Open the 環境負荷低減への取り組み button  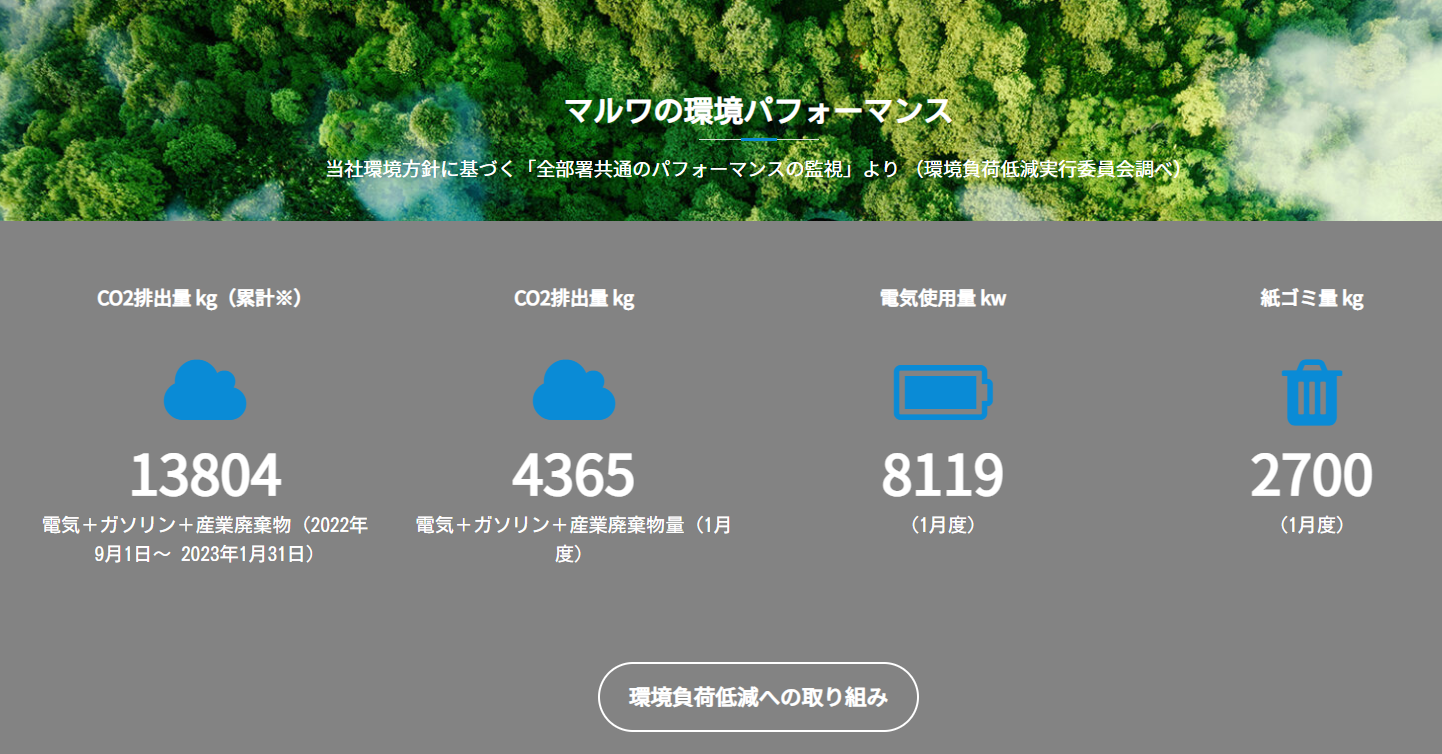click(x=758, y=697)
